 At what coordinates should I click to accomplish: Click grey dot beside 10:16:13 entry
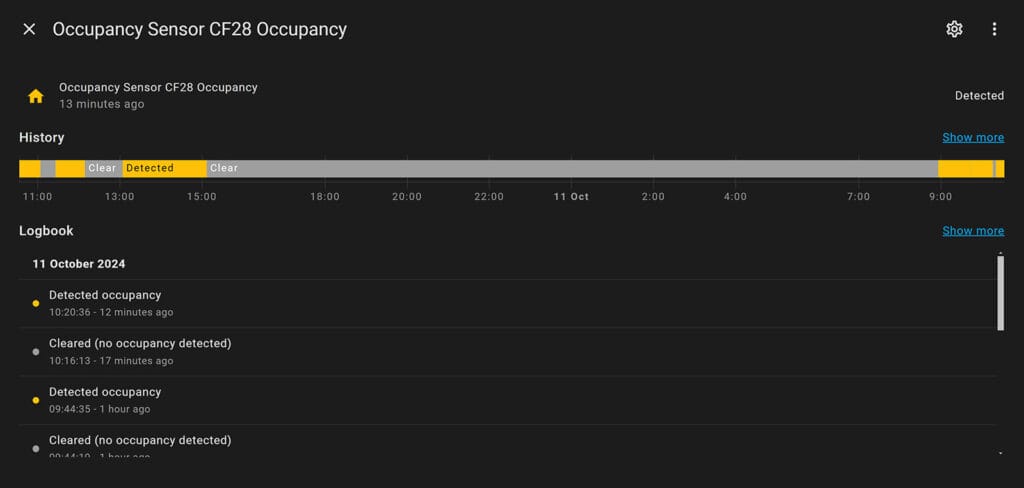(36, 352)
